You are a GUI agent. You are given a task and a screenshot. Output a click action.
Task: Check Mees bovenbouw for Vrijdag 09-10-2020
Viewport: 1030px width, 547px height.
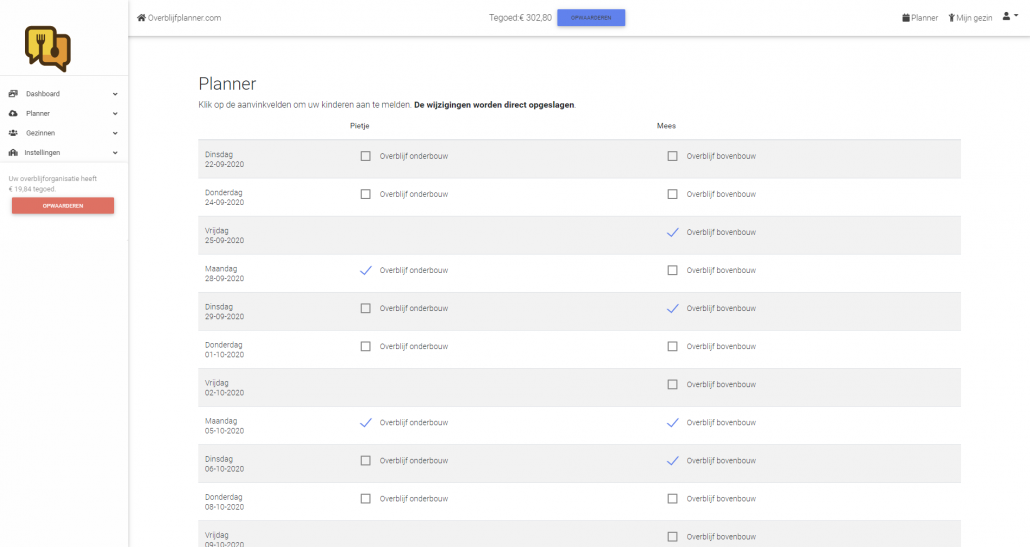pos(672,537)
